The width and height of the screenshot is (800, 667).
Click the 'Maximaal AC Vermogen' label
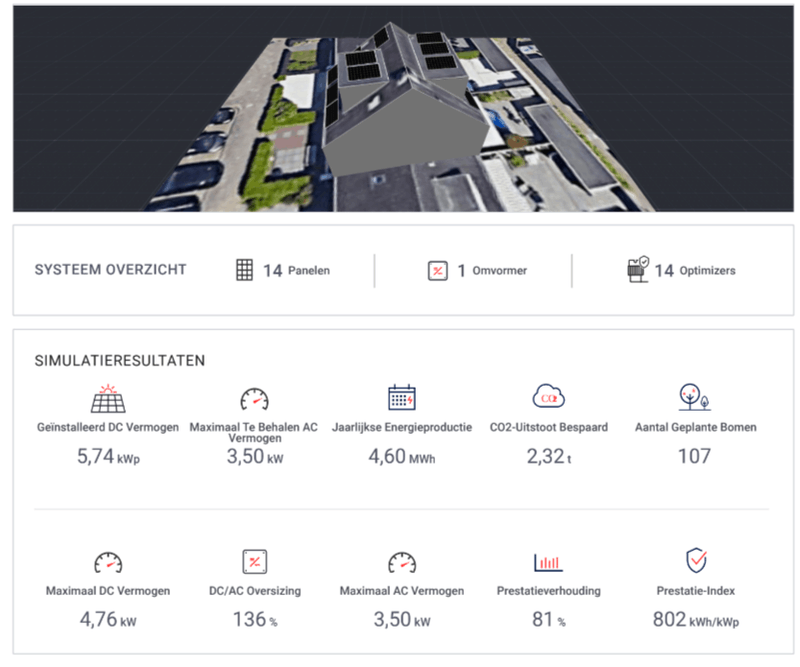click(x=402, y=591)
